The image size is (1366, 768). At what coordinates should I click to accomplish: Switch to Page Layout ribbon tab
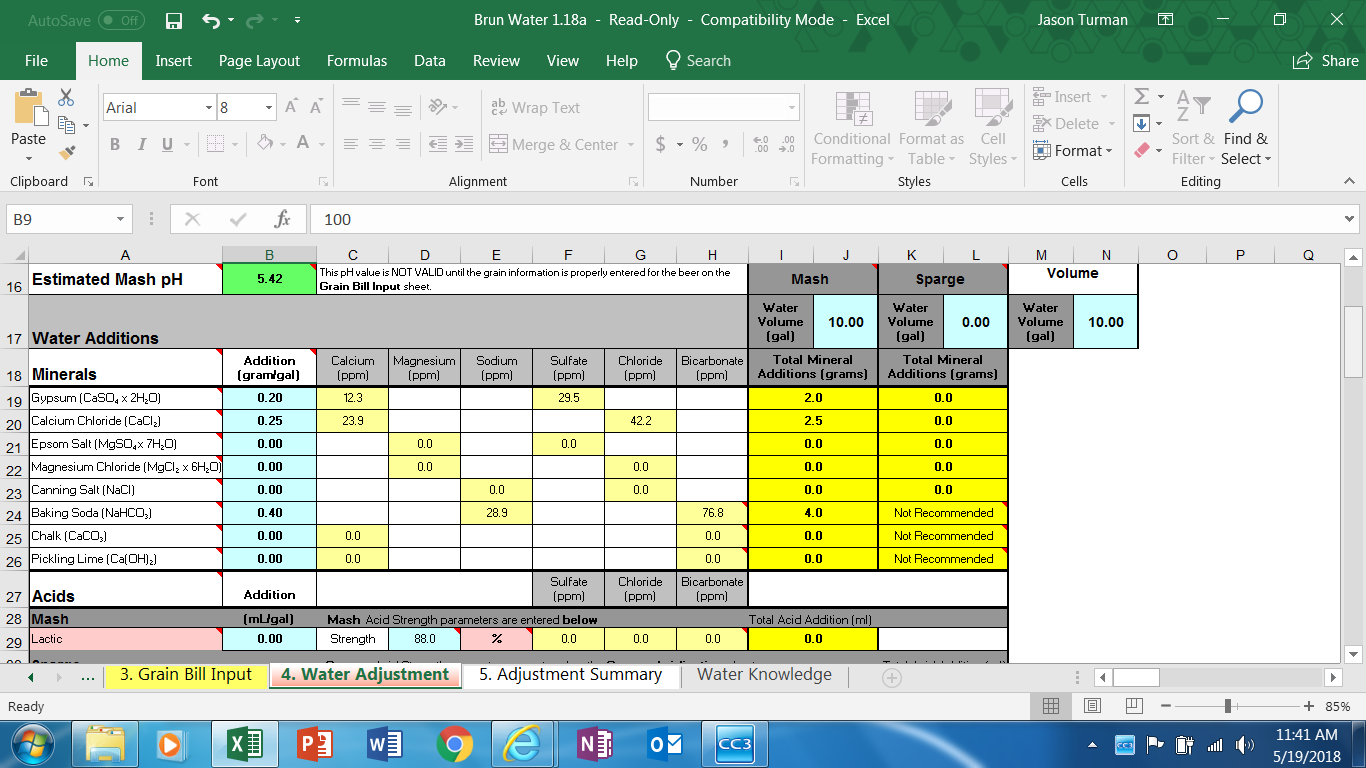(259, 61)
